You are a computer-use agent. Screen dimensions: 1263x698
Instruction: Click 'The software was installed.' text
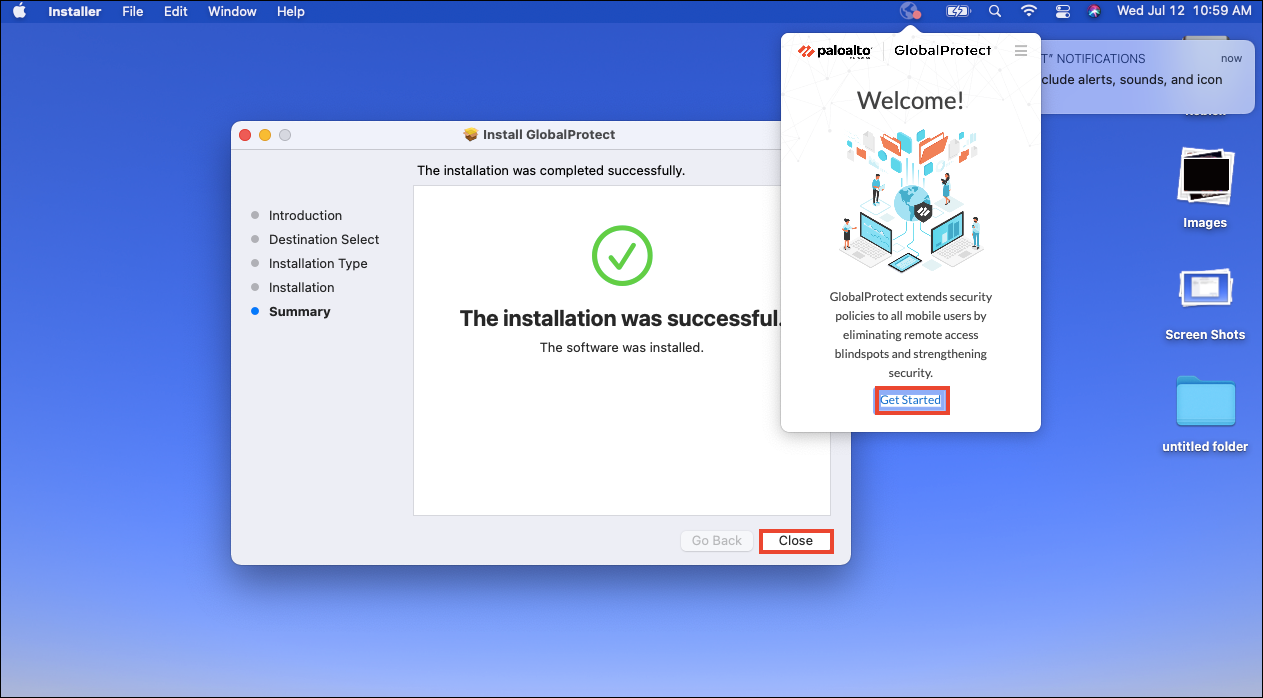(x=622, y=348)
